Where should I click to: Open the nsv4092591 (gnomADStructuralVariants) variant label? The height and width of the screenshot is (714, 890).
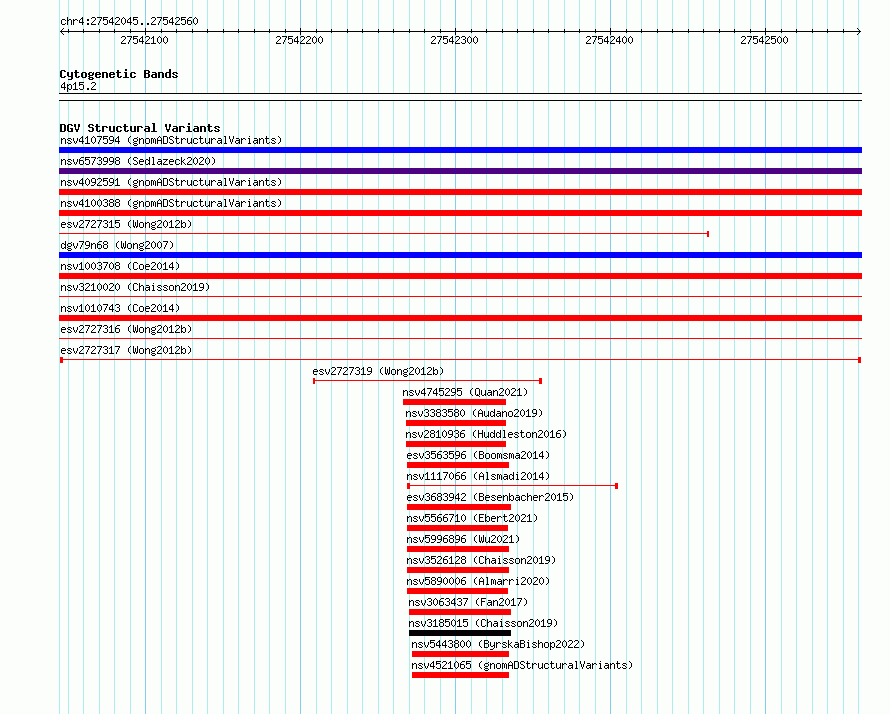[x=171, y=182]
